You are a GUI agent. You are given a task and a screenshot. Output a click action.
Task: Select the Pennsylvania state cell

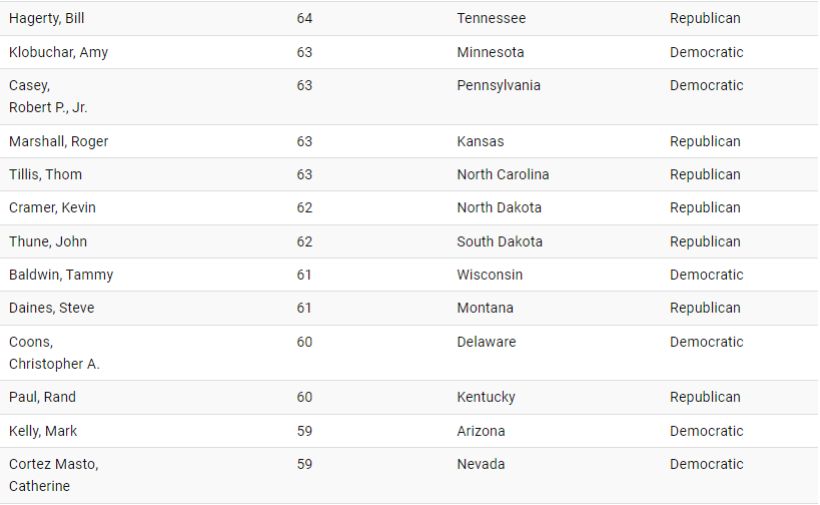pyautogui.click(x=498, y=85)
